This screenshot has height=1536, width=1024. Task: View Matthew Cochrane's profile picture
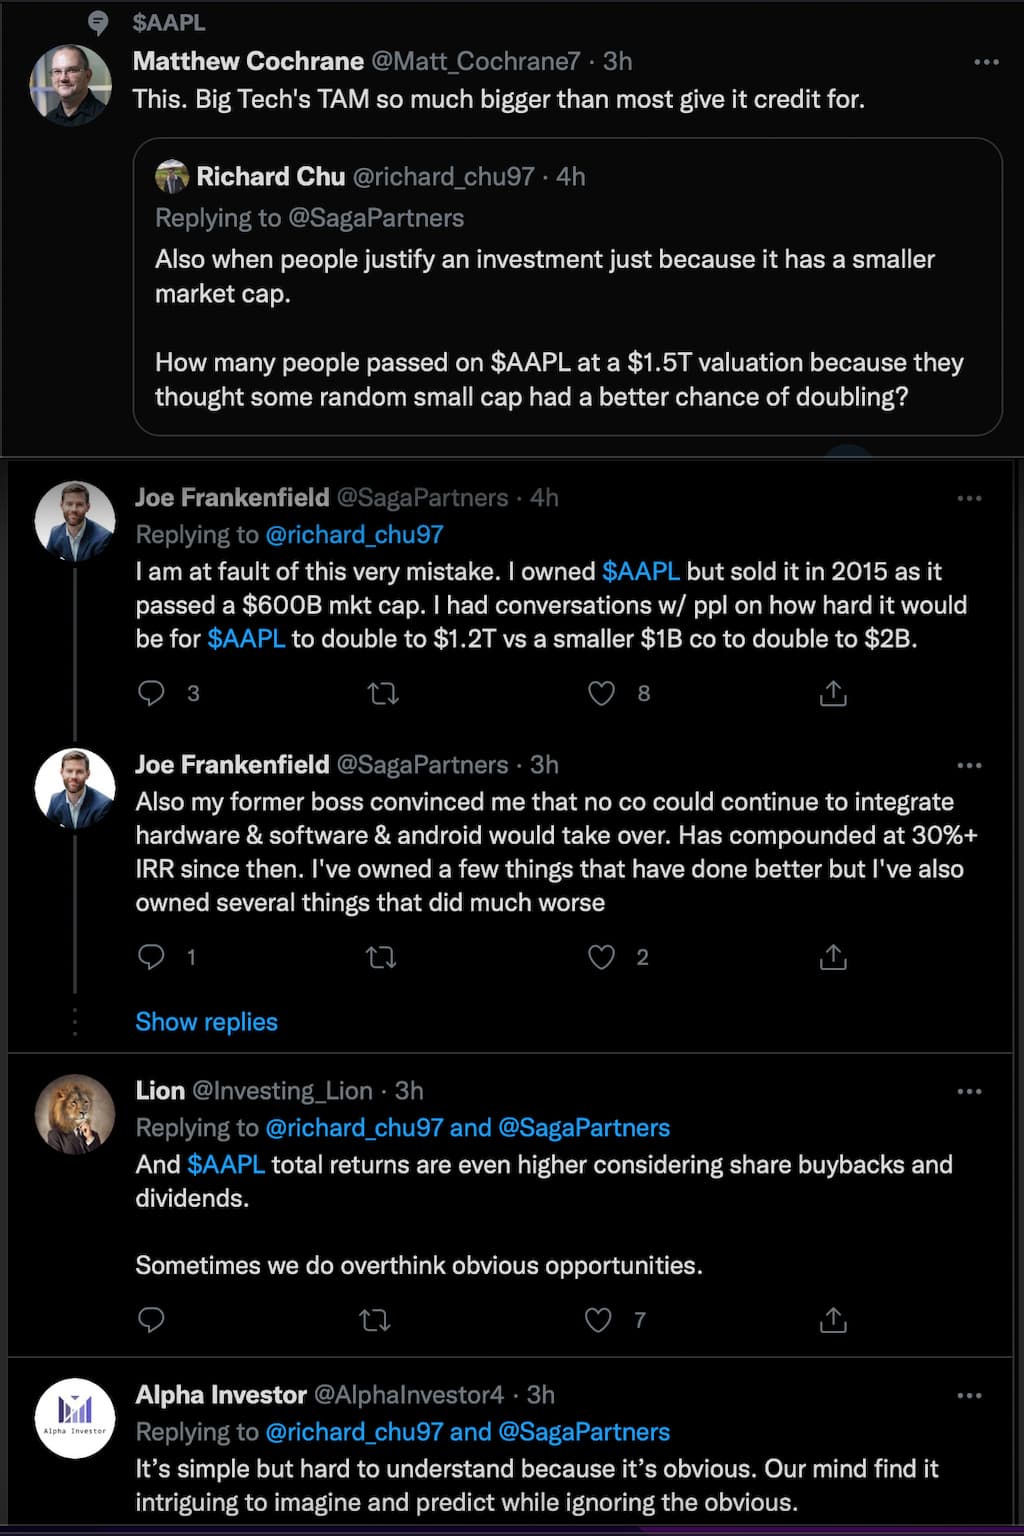70,85
